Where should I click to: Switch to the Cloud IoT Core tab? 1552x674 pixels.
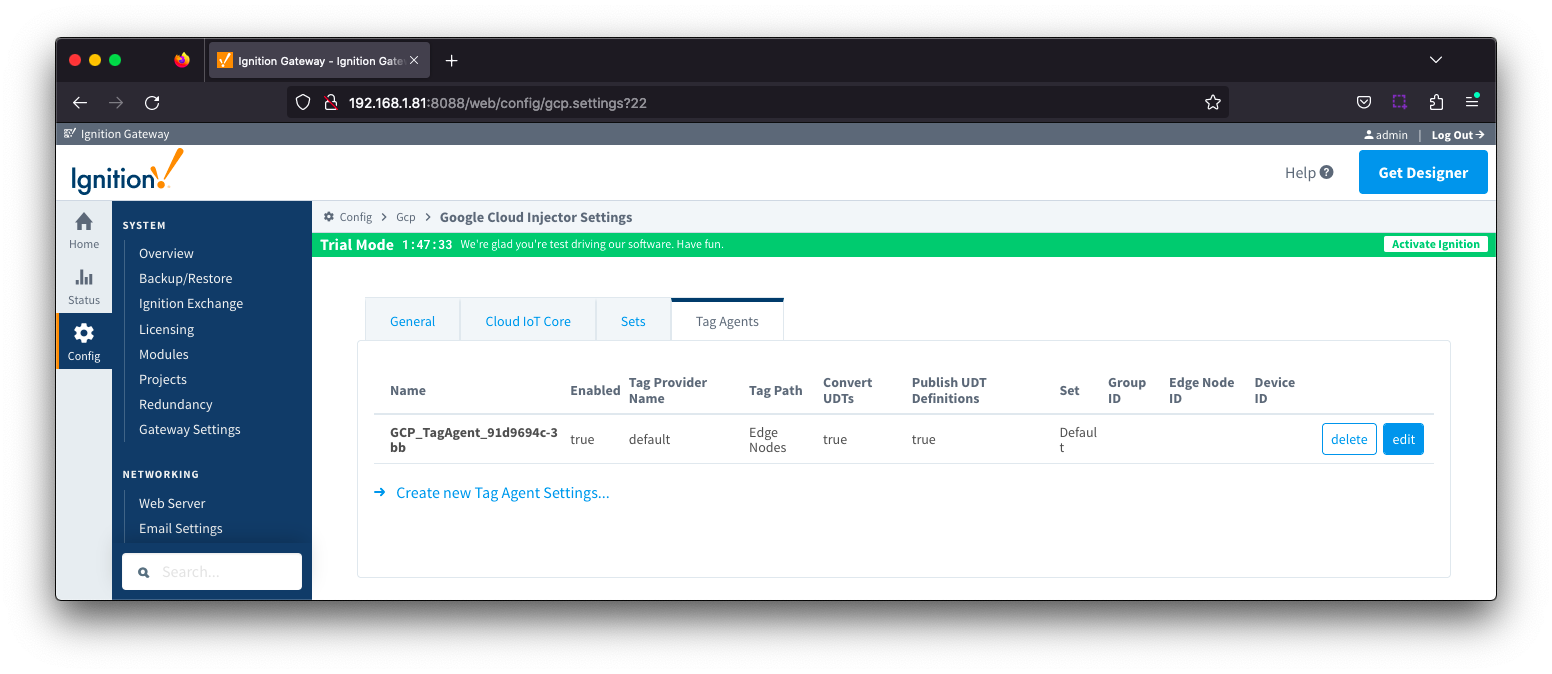click(528, 321)
